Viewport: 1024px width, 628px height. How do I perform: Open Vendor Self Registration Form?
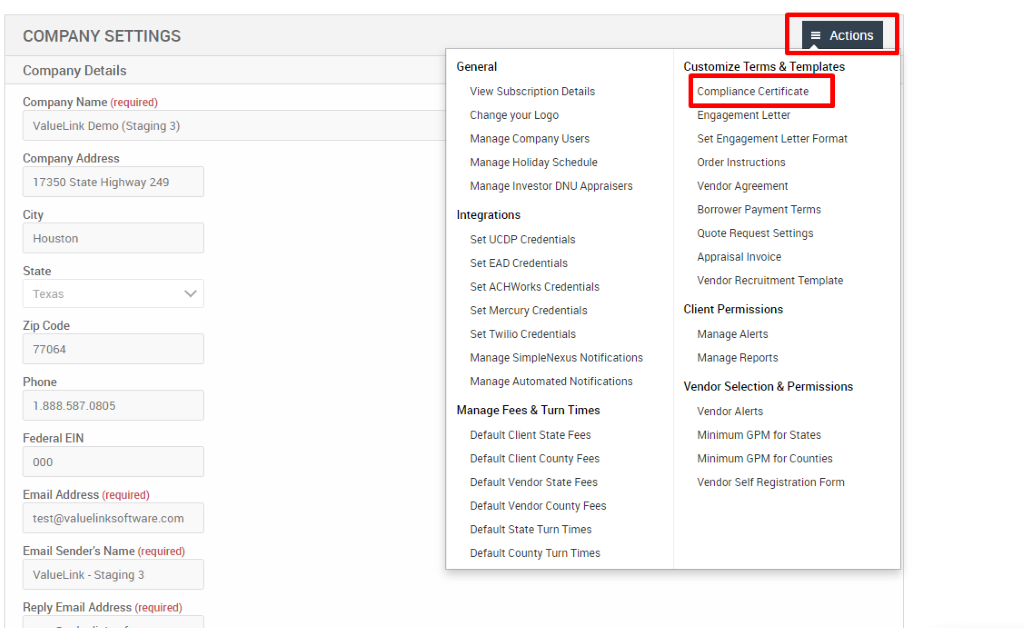tap(770, 482)
